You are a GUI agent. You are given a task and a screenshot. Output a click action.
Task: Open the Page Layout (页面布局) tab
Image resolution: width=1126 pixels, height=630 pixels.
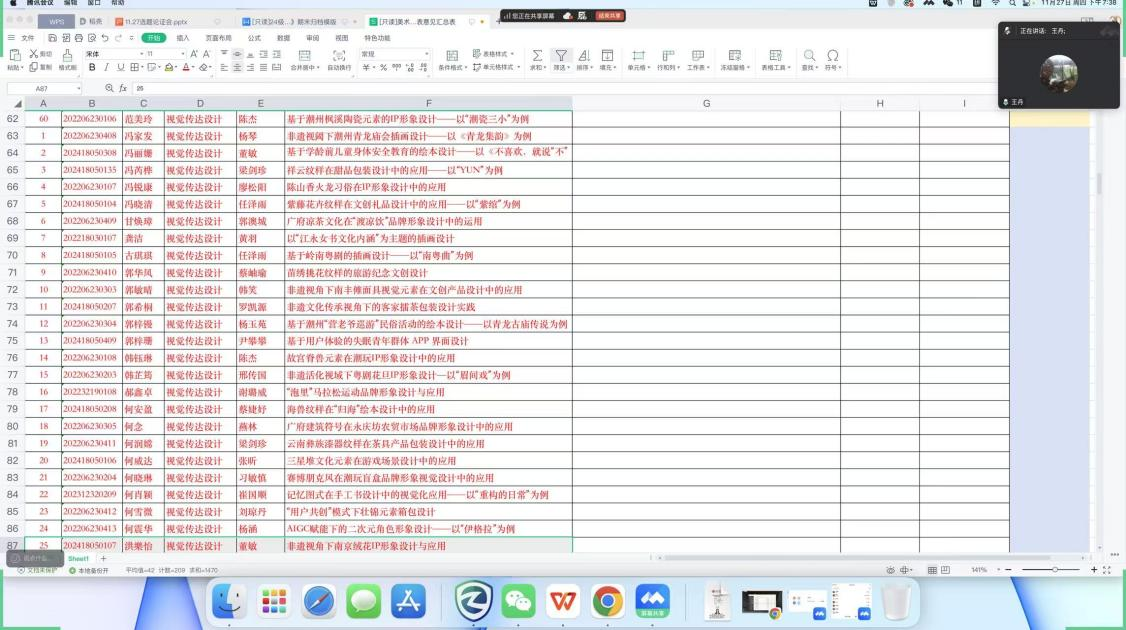point(218,38)
